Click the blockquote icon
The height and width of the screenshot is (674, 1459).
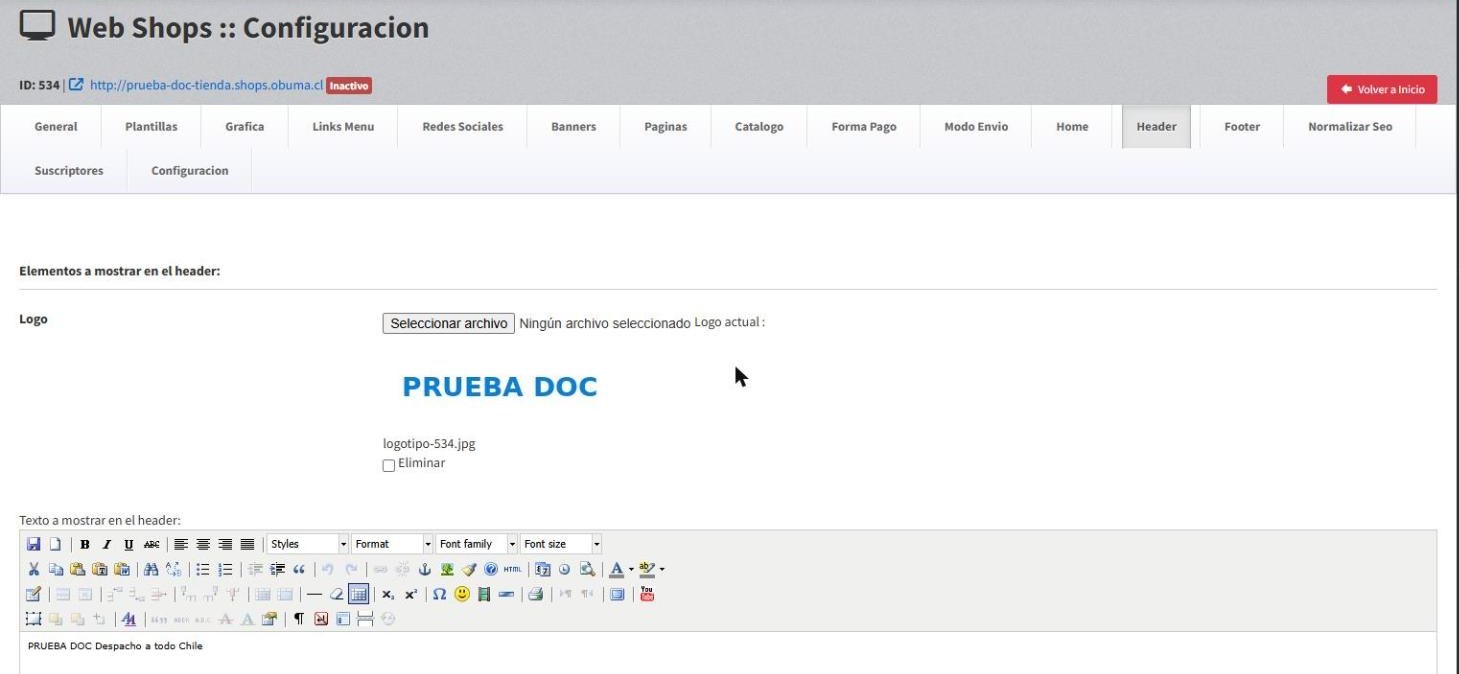point(298,569)
